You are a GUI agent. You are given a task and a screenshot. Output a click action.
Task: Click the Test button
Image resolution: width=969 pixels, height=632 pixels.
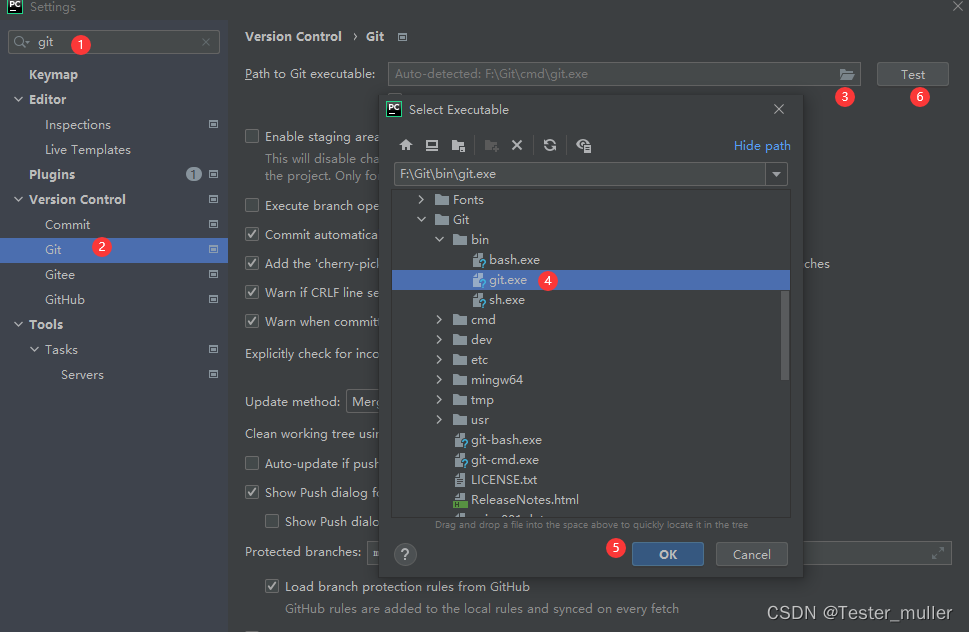coord(913,74)
